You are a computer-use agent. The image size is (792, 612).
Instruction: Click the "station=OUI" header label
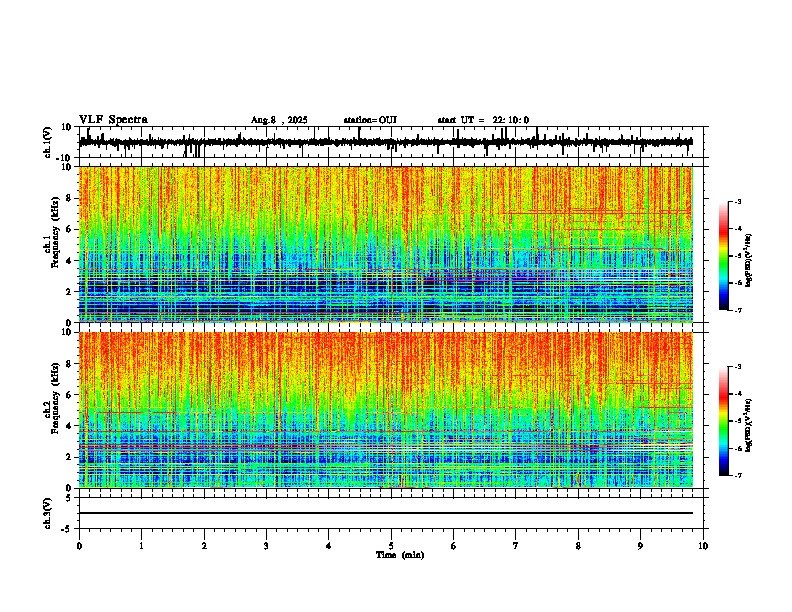(x=370, y=120)
